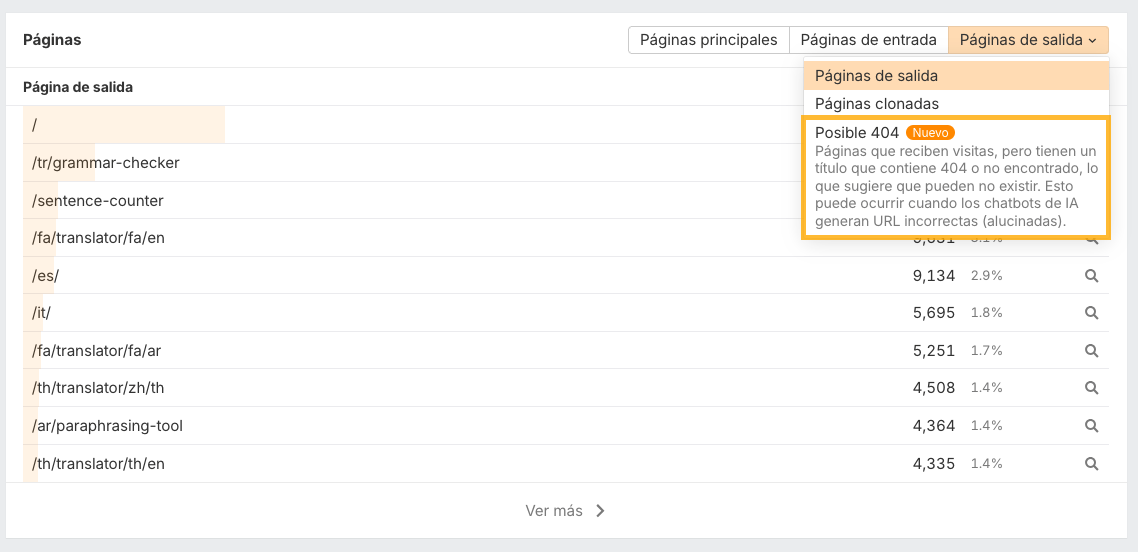Select Páginas de salida in the dropdown list
The image size is (1138, 552).
876,76
